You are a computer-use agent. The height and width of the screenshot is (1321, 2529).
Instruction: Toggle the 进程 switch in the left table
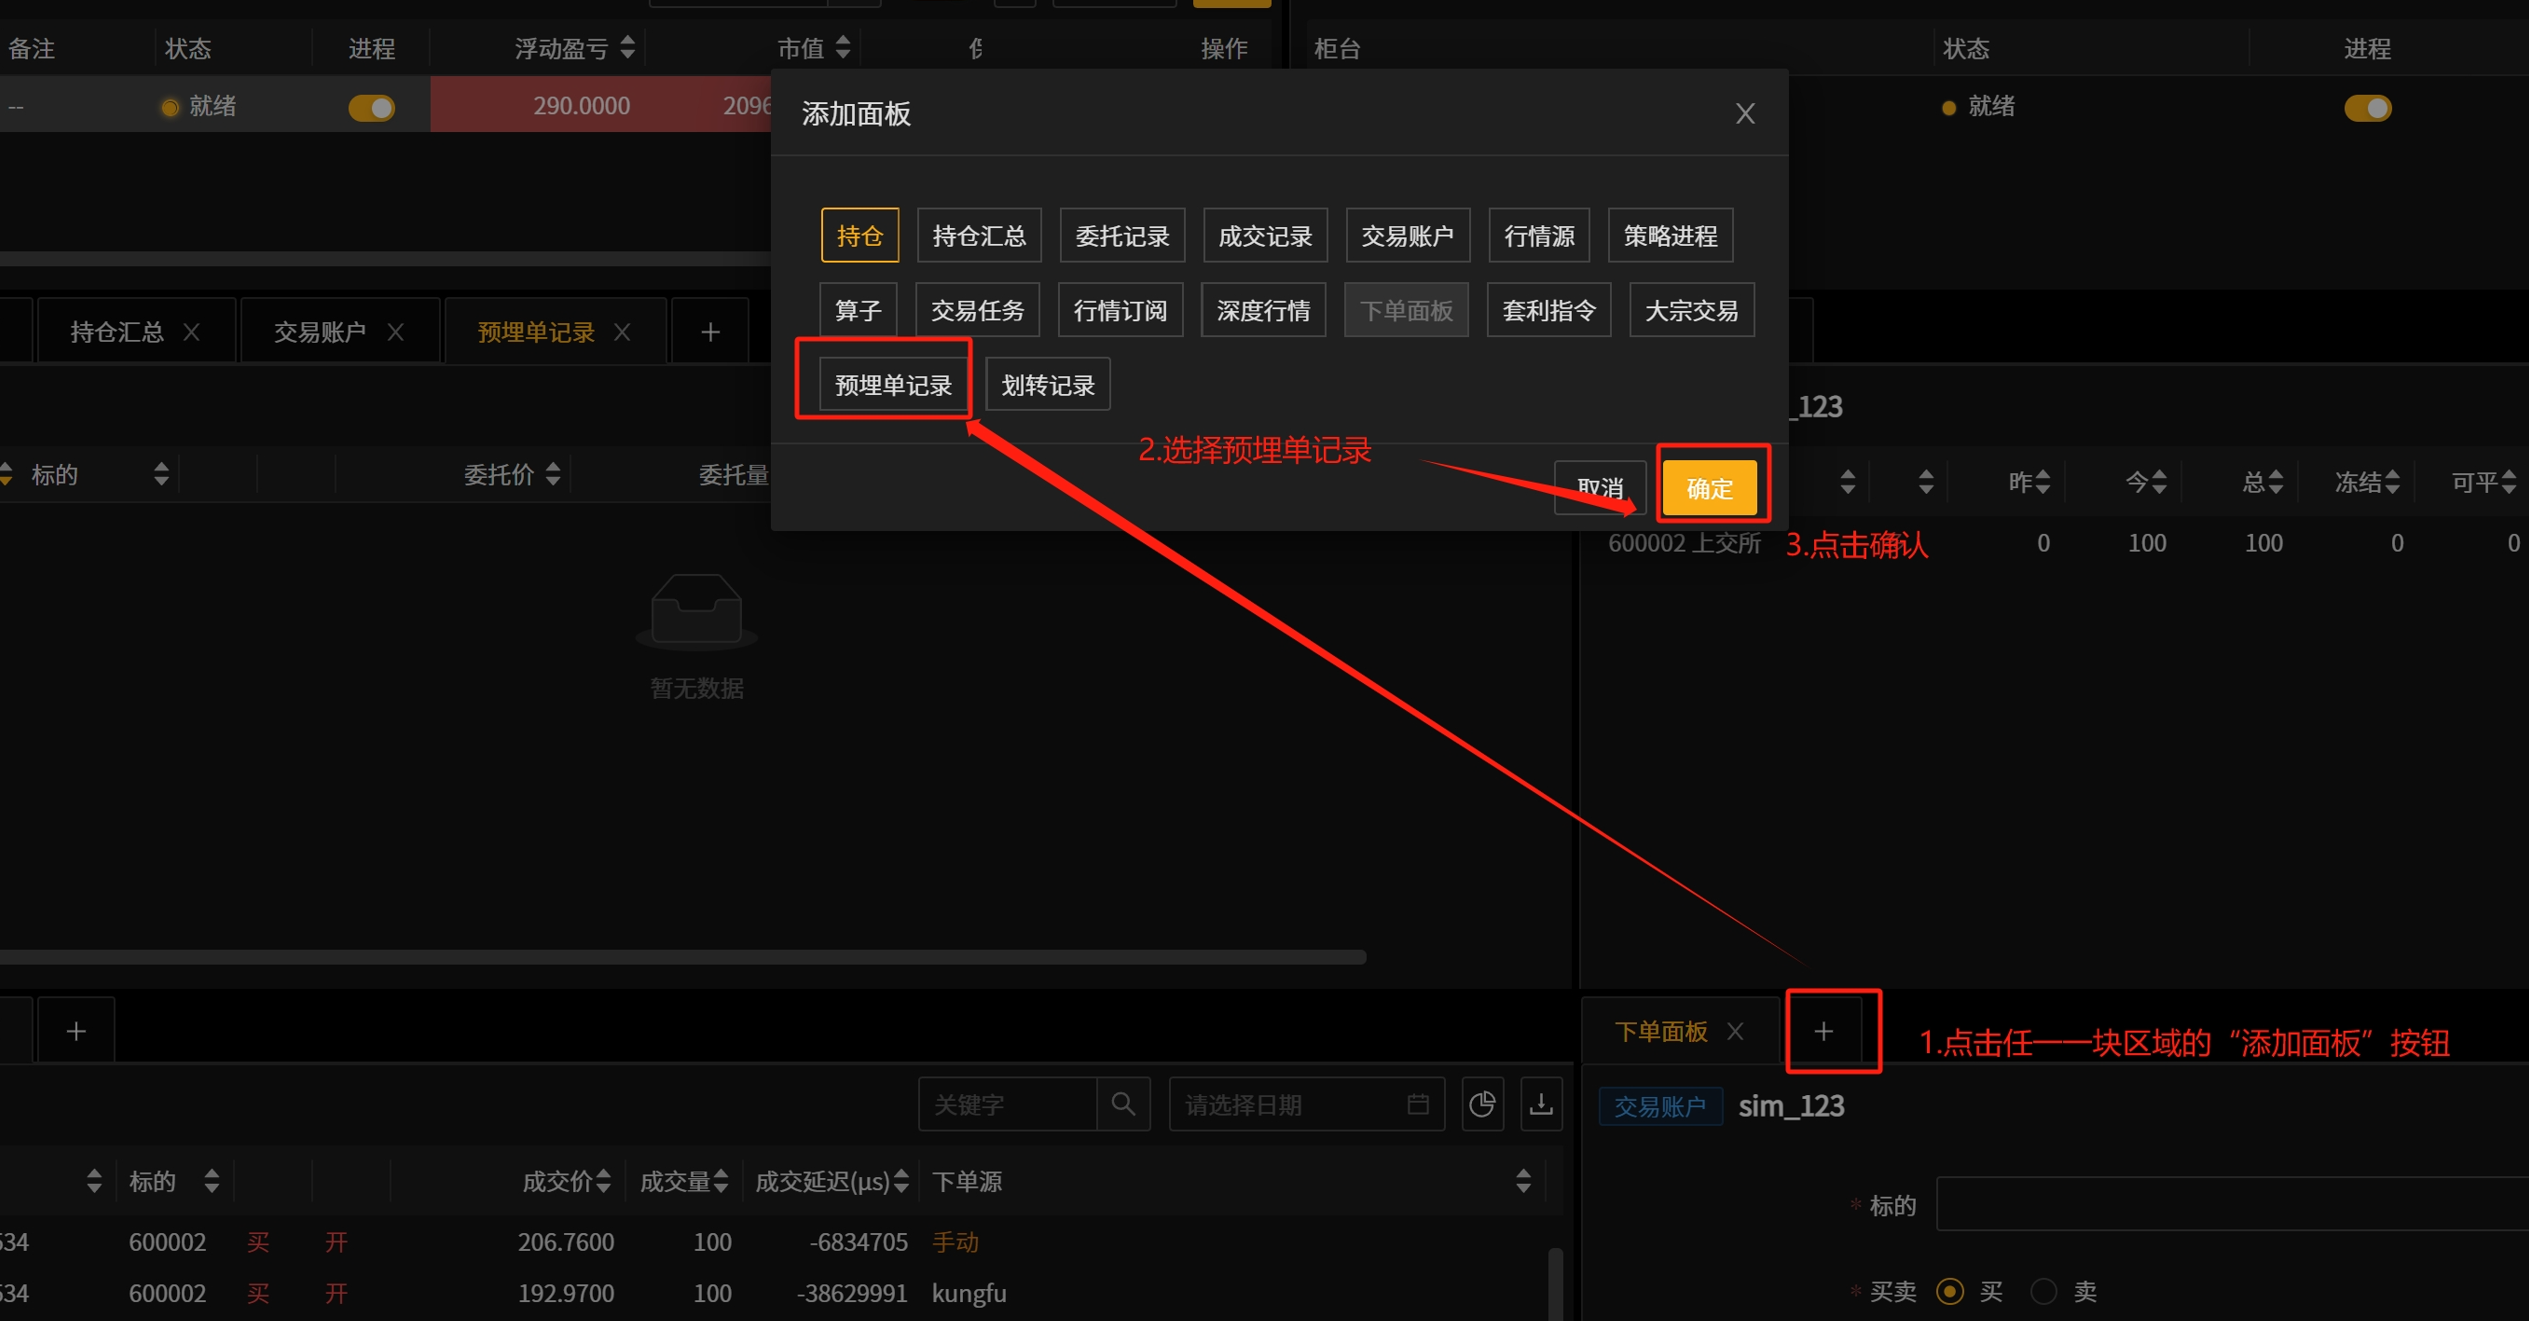[x=371, y=106]
